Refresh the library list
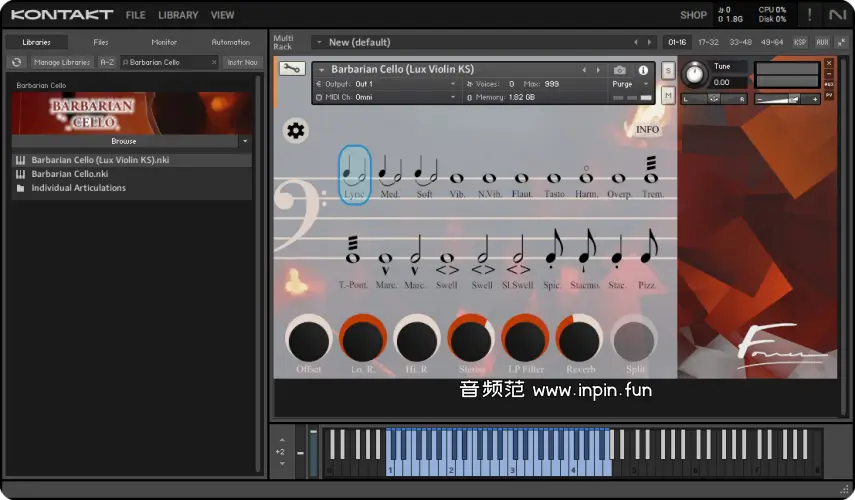The image size is (855, 500). [x=16, y=62]
